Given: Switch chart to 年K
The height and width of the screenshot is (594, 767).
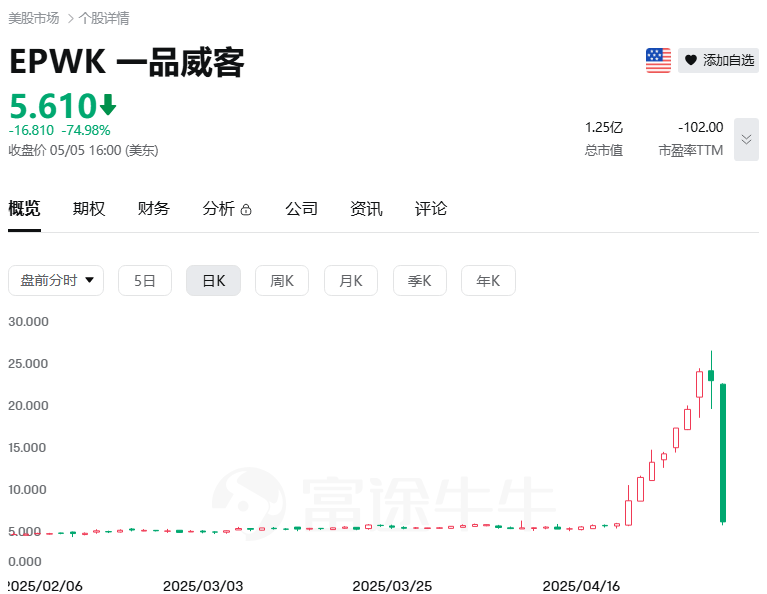Looking at the screenshot, I should coord(488,280).
